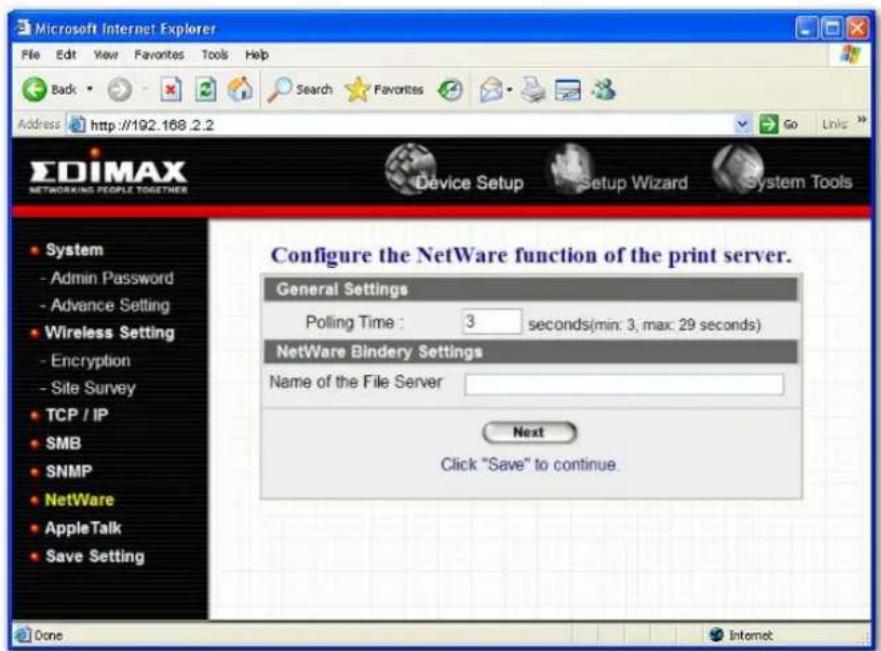Image resolution: width=881 pixels, height=651 pixels.
Task: Open Site Survey page
Action: (93, 388)
